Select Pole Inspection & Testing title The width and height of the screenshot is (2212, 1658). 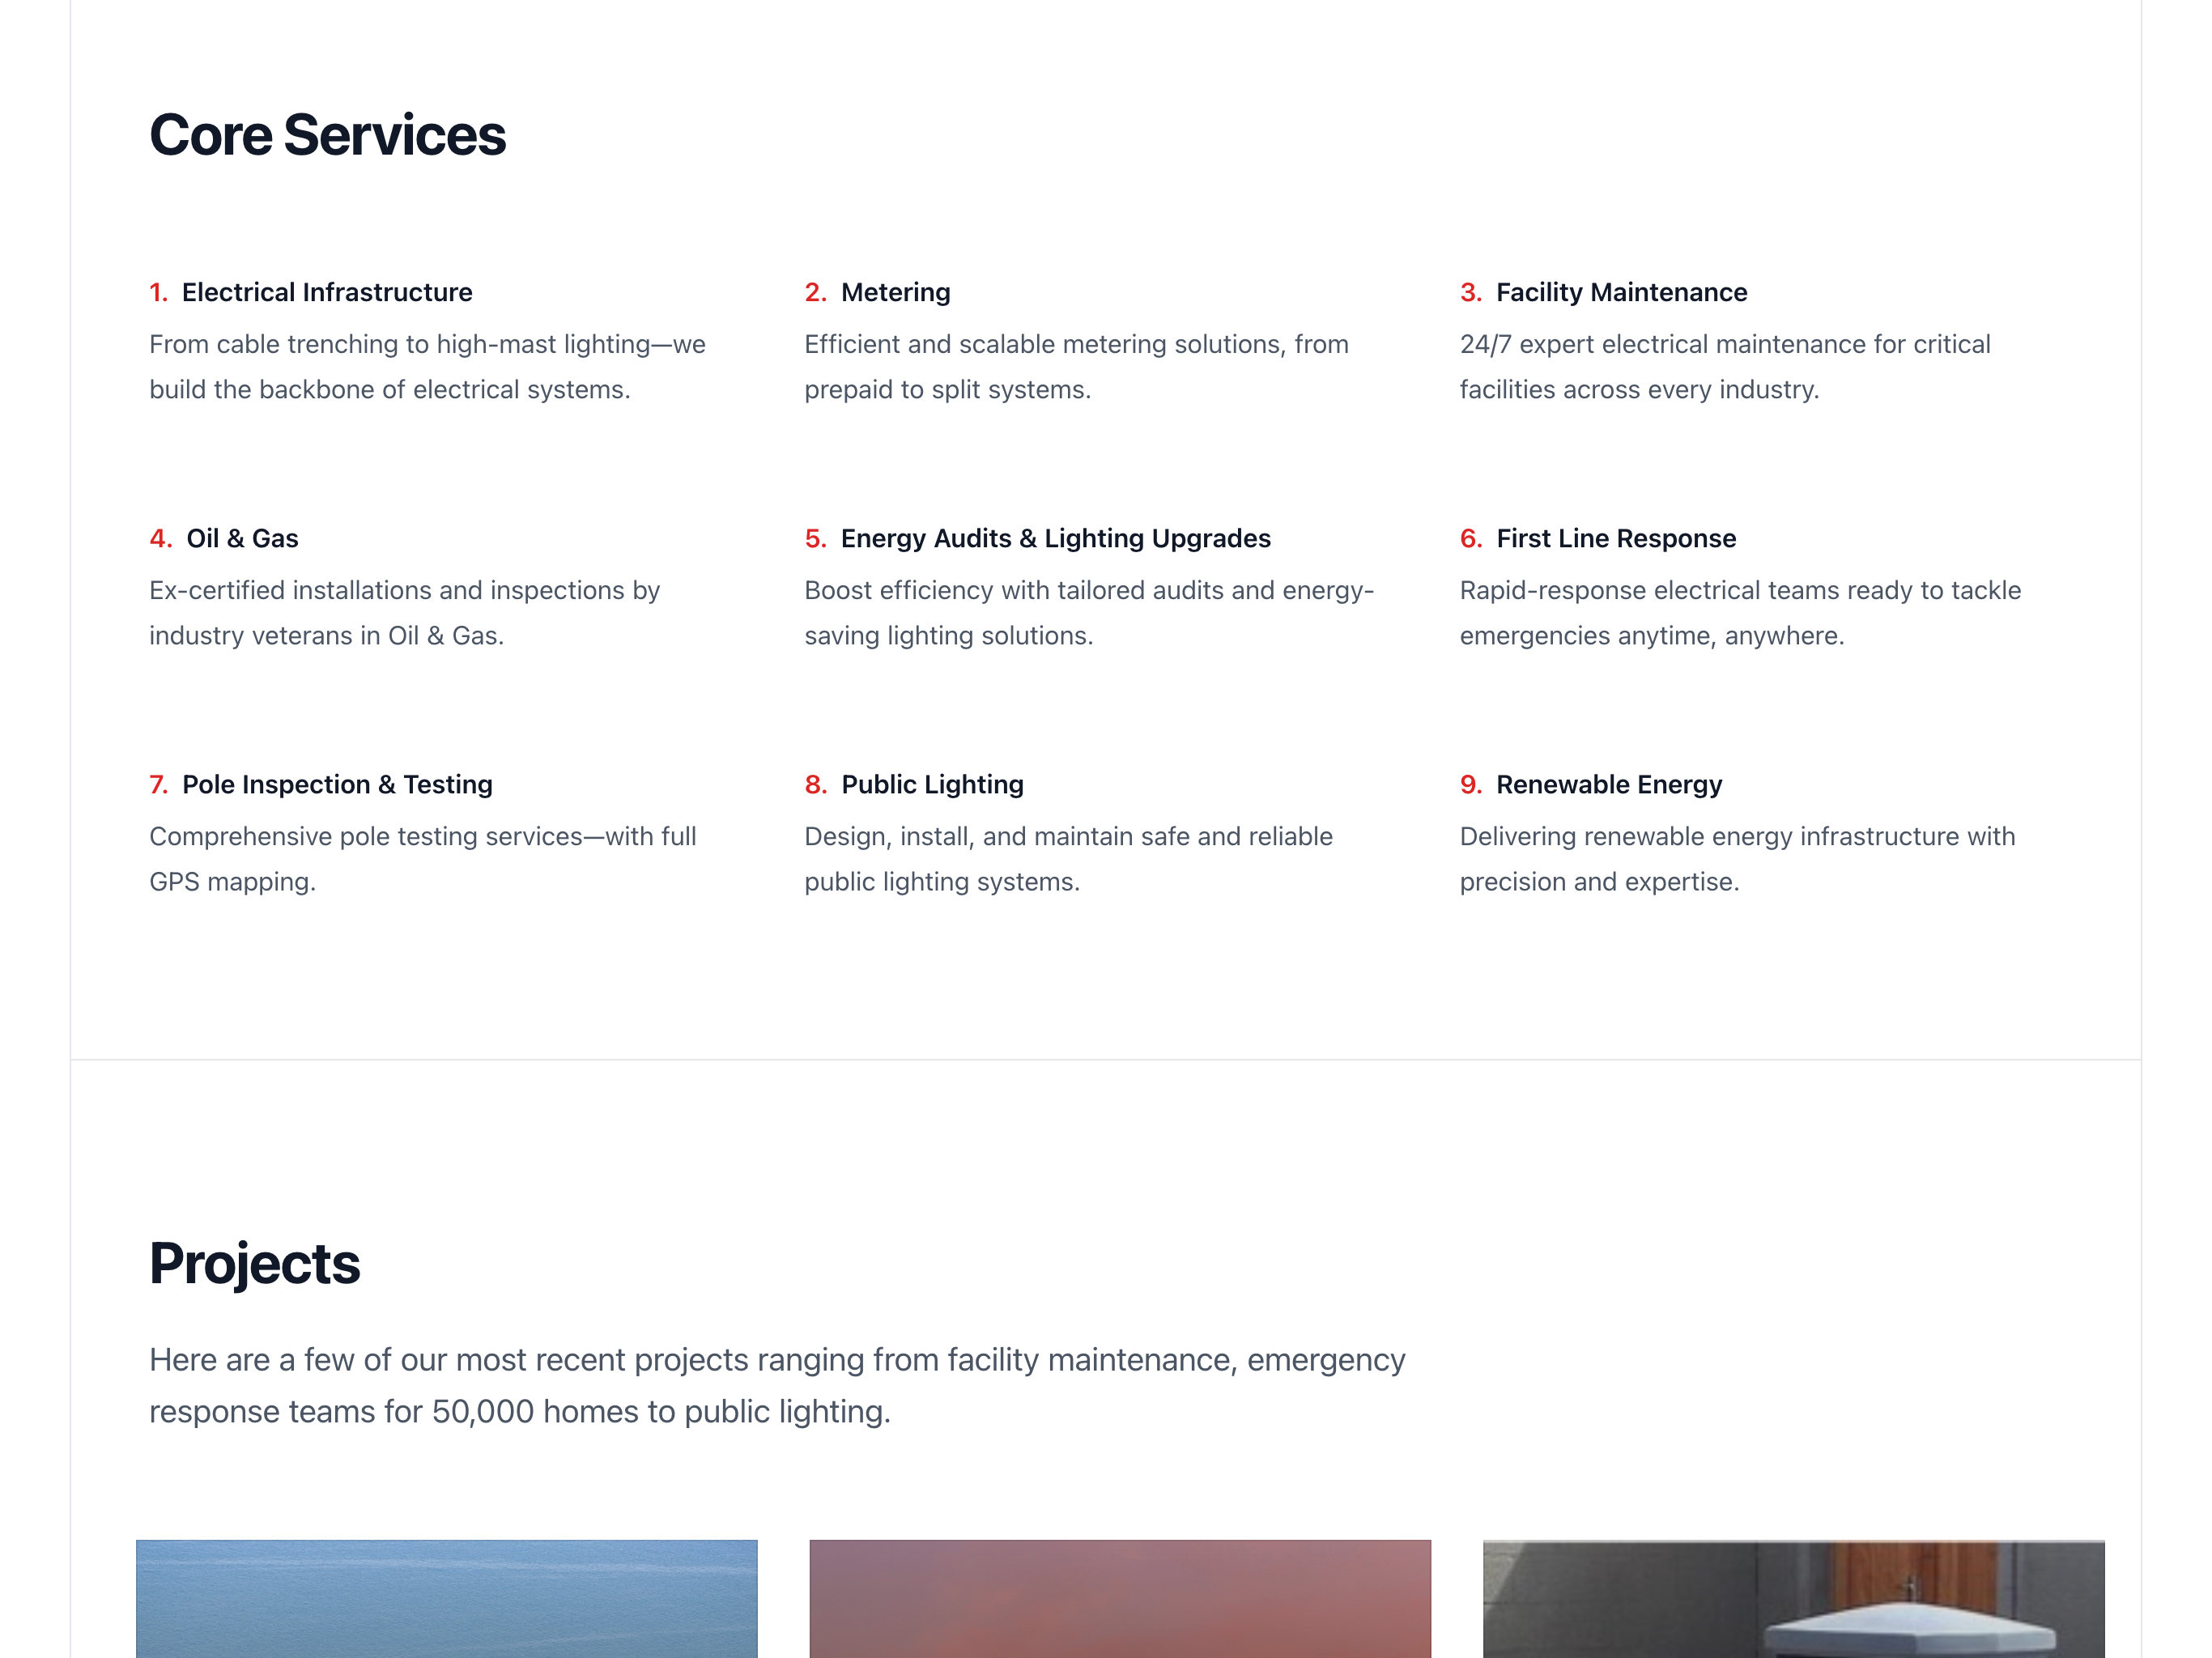(x=337, y=784)
